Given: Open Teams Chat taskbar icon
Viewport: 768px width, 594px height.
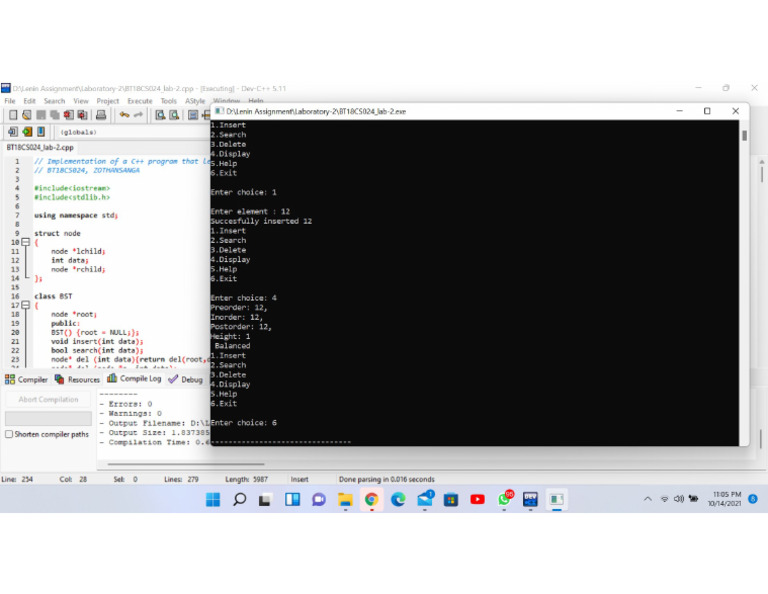Looking at the screenshot, I should [319, 499].
